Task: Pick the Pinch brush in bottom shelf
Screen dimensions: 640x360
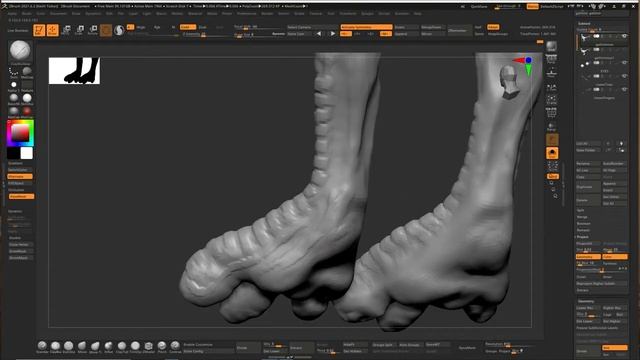Action: point(162,346)
